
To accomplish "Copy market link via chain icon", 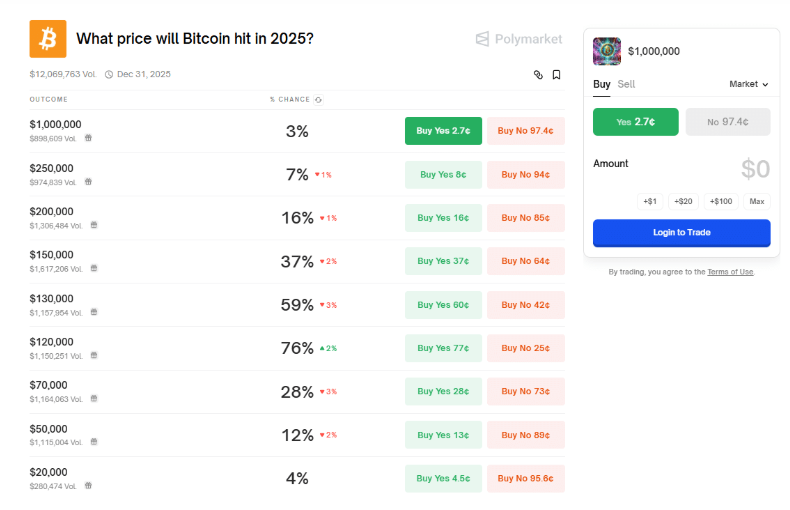I will pos(538,75).
